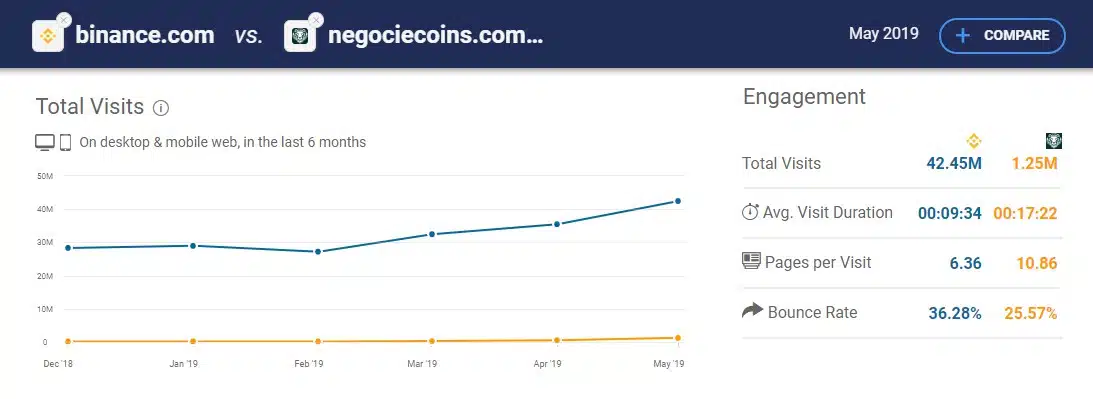The height and width of the screenshot is (399, 1093).
Task: Remove binance.com with its small x badge
Action: [x=63, y=20]
